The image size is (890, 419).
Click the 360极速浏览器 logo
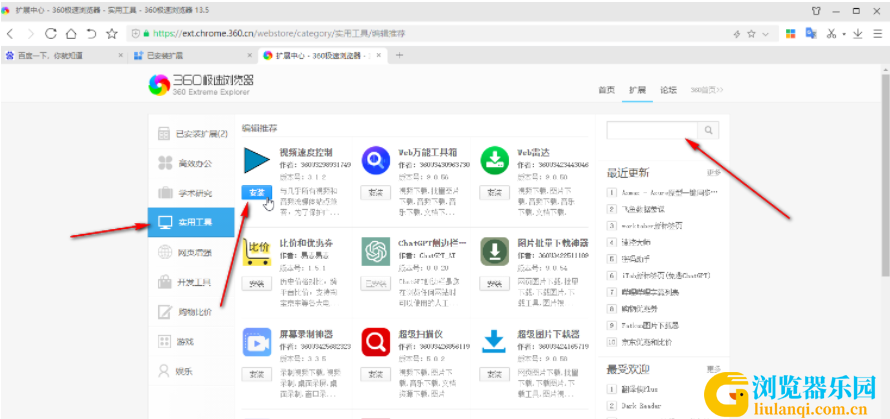click(200, 85)
